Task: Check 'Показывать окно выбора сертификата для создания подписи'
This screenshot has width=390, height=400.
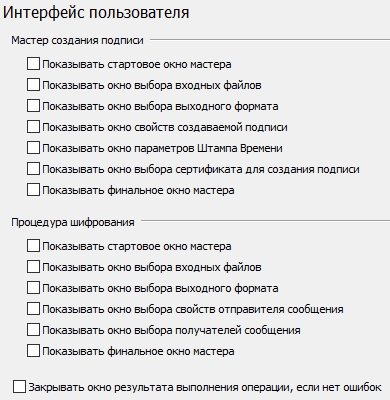Action: 33,169
